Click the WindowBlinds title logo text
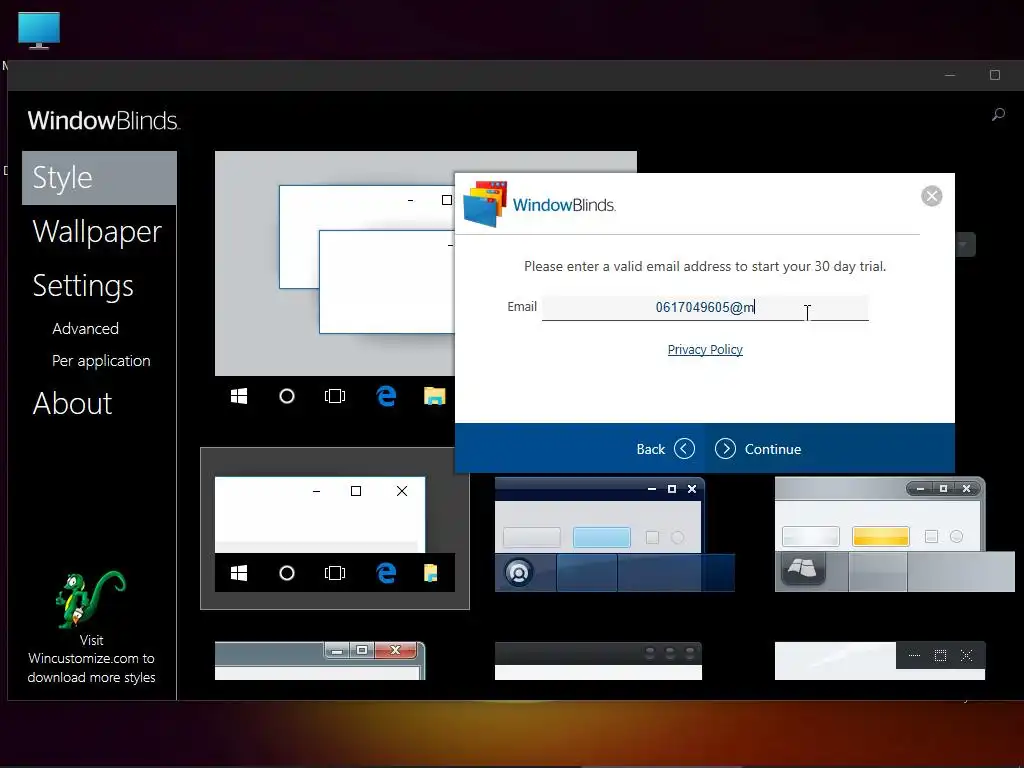 pyautogui.click(x=103, y=121)
